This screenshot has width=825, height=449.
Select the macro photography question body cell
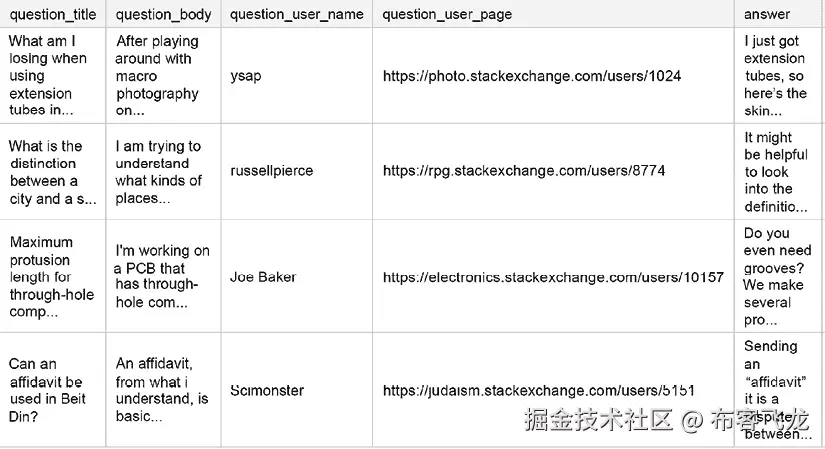(x=158, y=76)
